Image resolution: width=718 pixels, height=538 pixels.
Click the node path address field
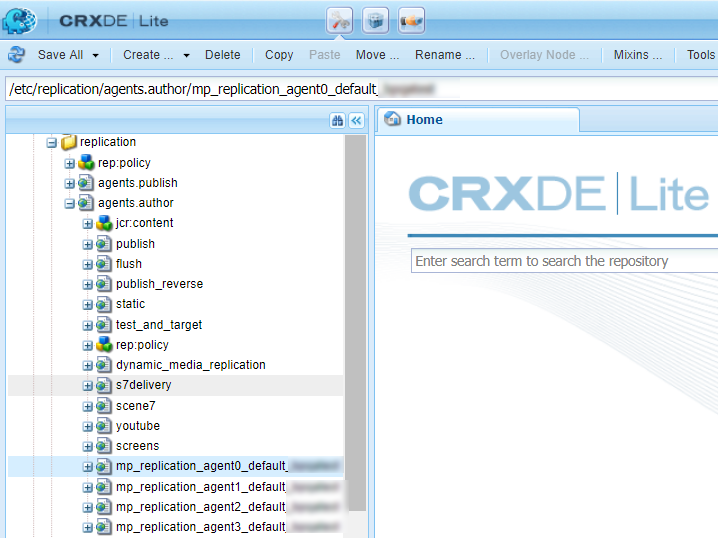pos(361,88)
